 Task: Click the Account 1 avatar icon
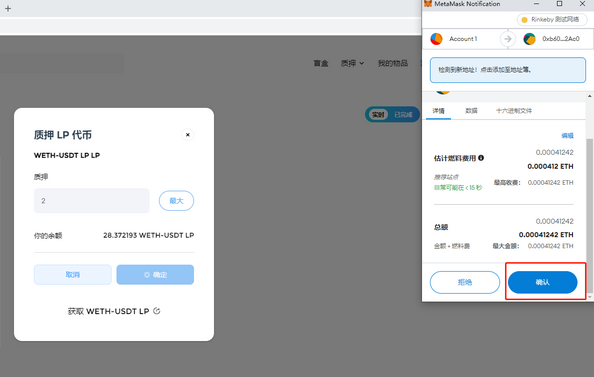[436, 39]
